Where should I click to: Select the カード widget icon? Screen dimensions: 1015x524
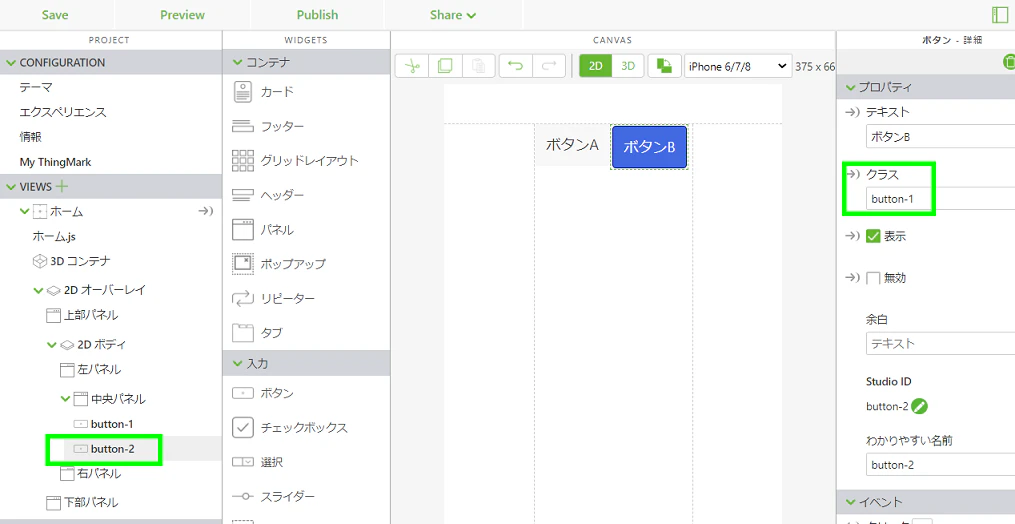point(243,92)
